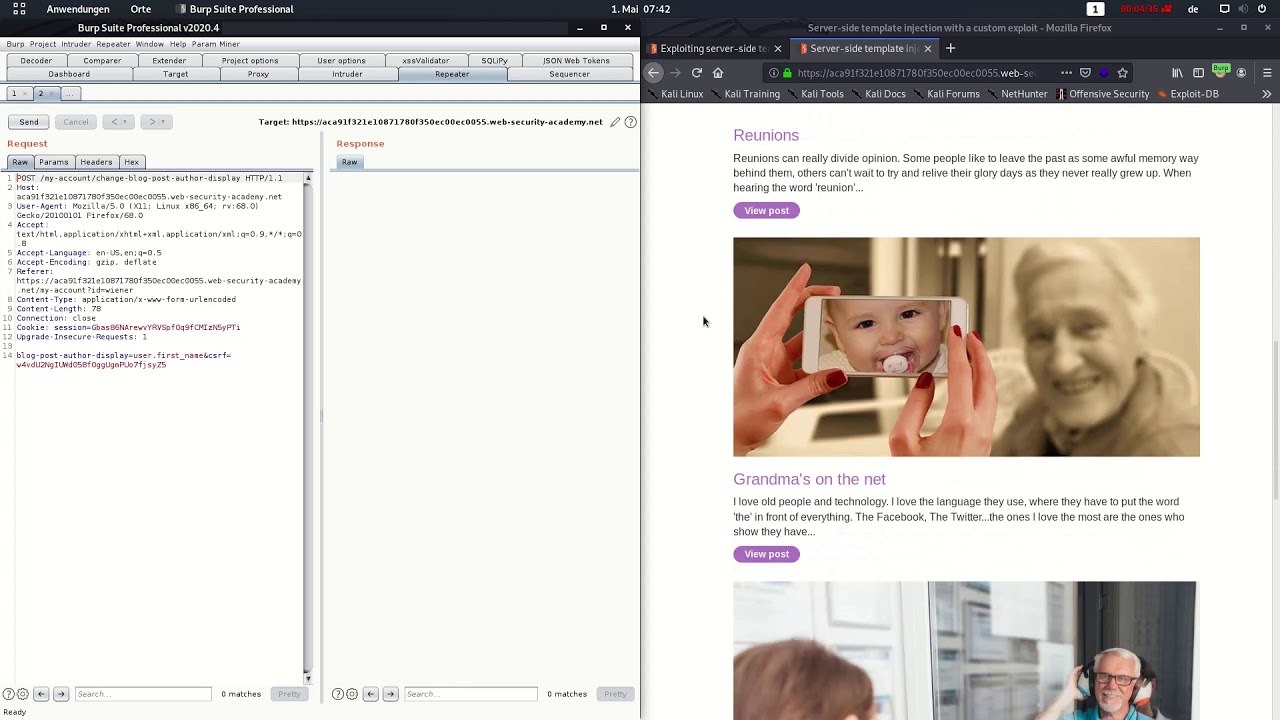
Task: Click the Pocket save icon in the address bar
Action: [1085, 73]
